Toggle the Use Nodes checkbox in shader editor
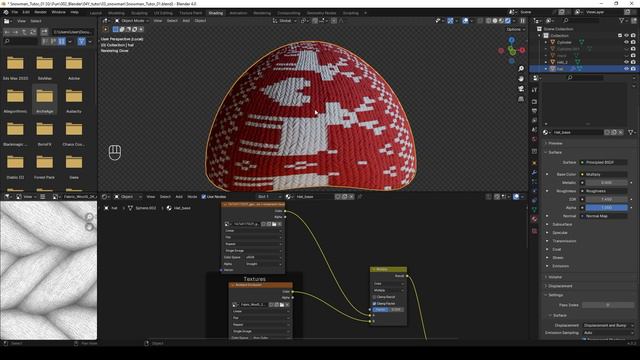 click(204, 197)
